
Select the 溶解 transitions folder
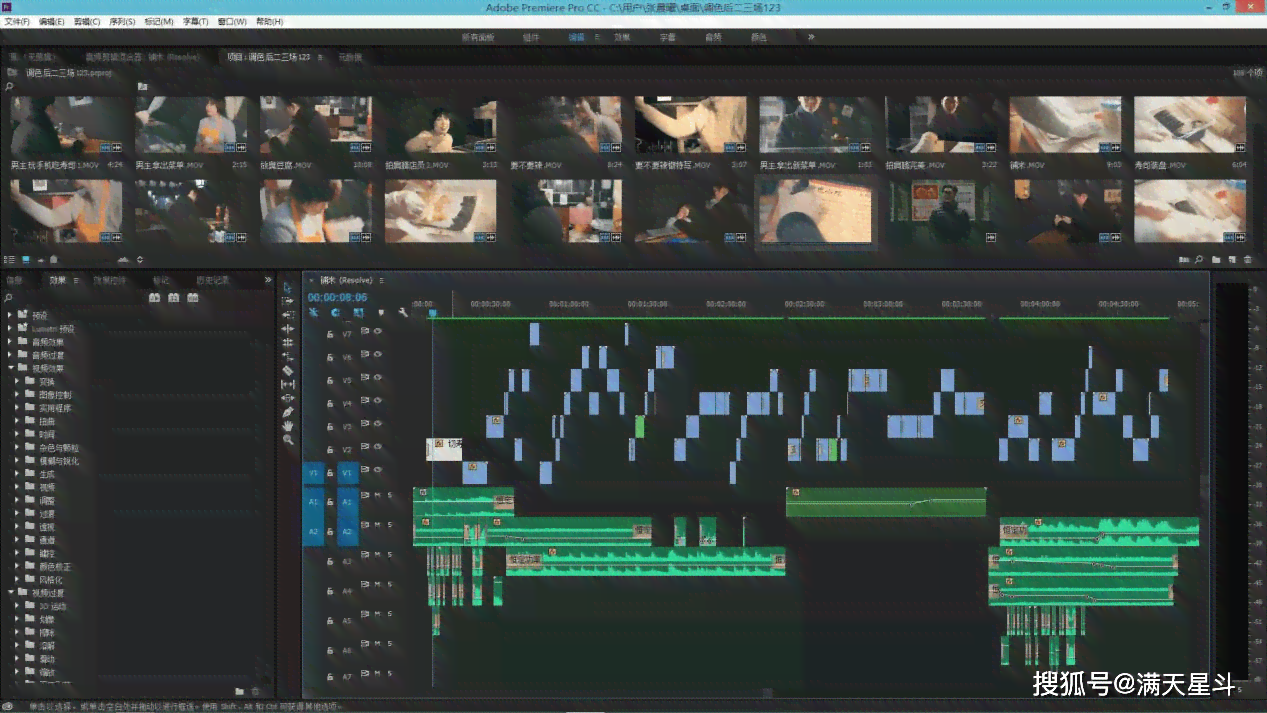point(46,646)
